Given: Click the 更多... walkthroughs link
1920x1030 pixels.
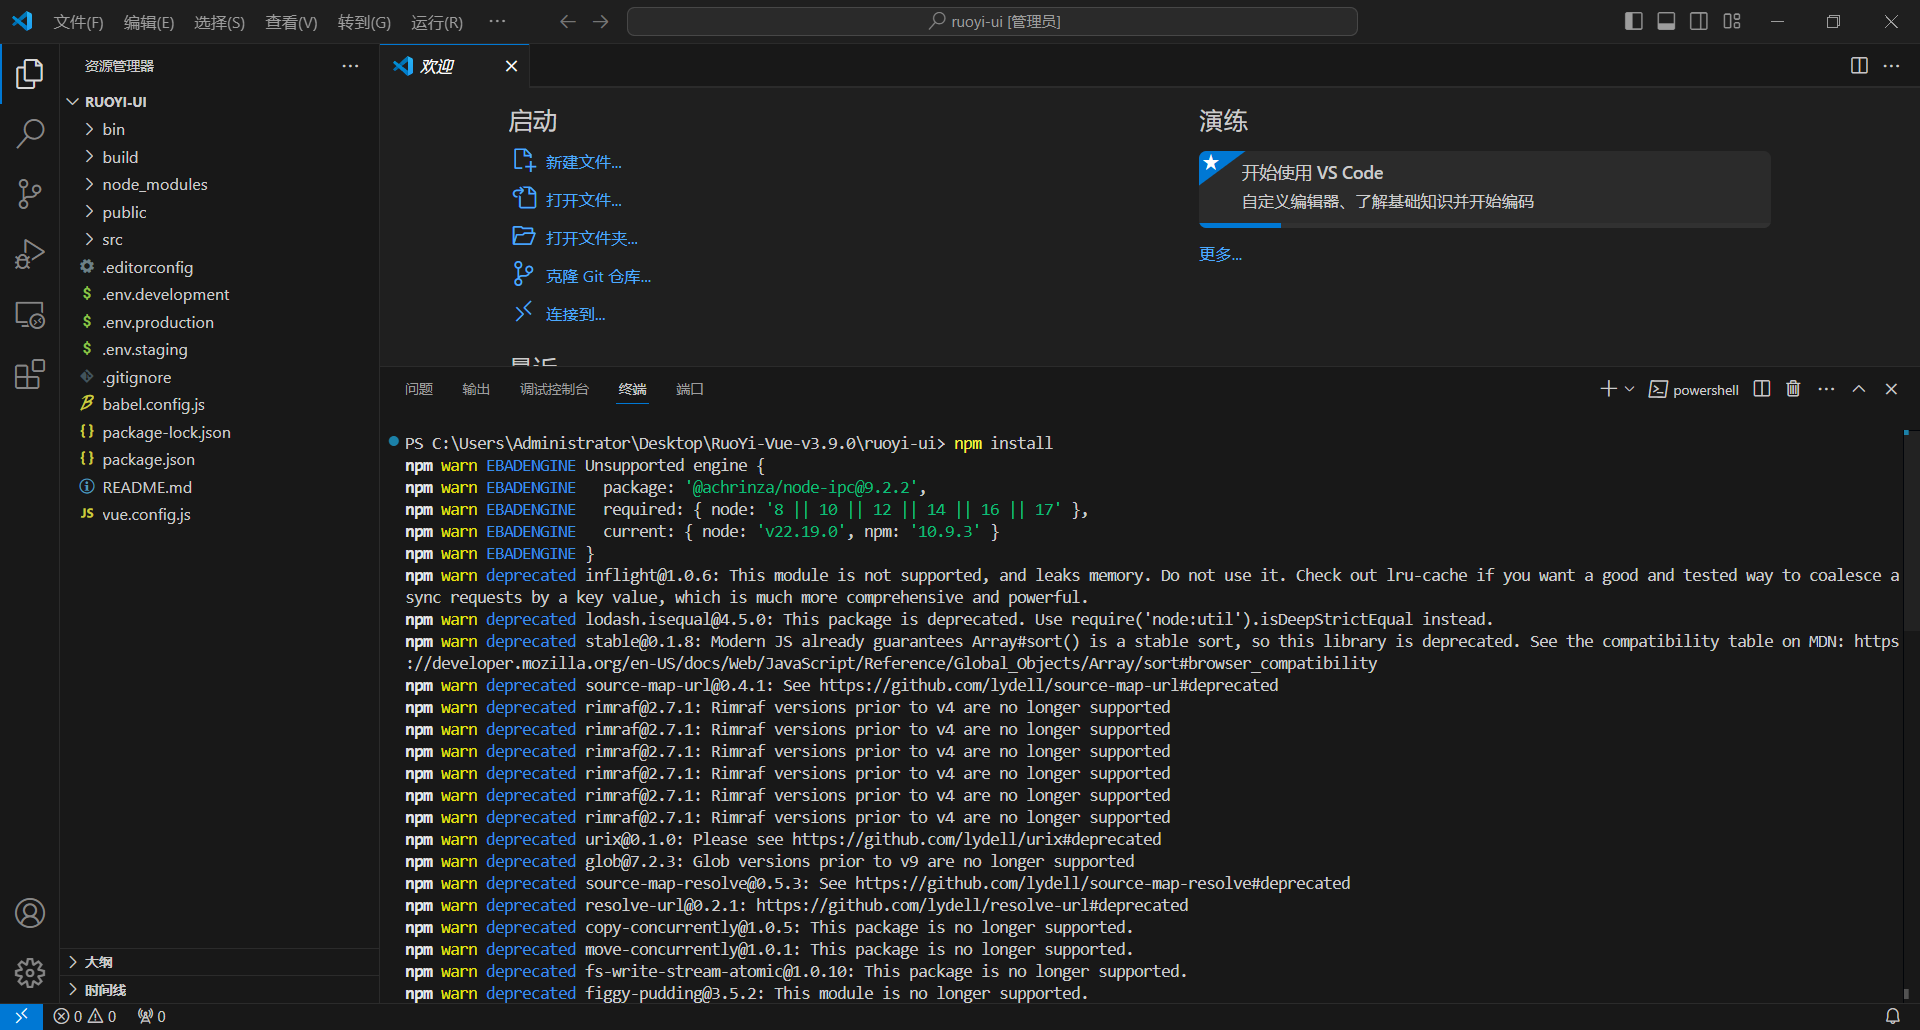Looking at the screenshot, I should click(x=1220, y=255).
